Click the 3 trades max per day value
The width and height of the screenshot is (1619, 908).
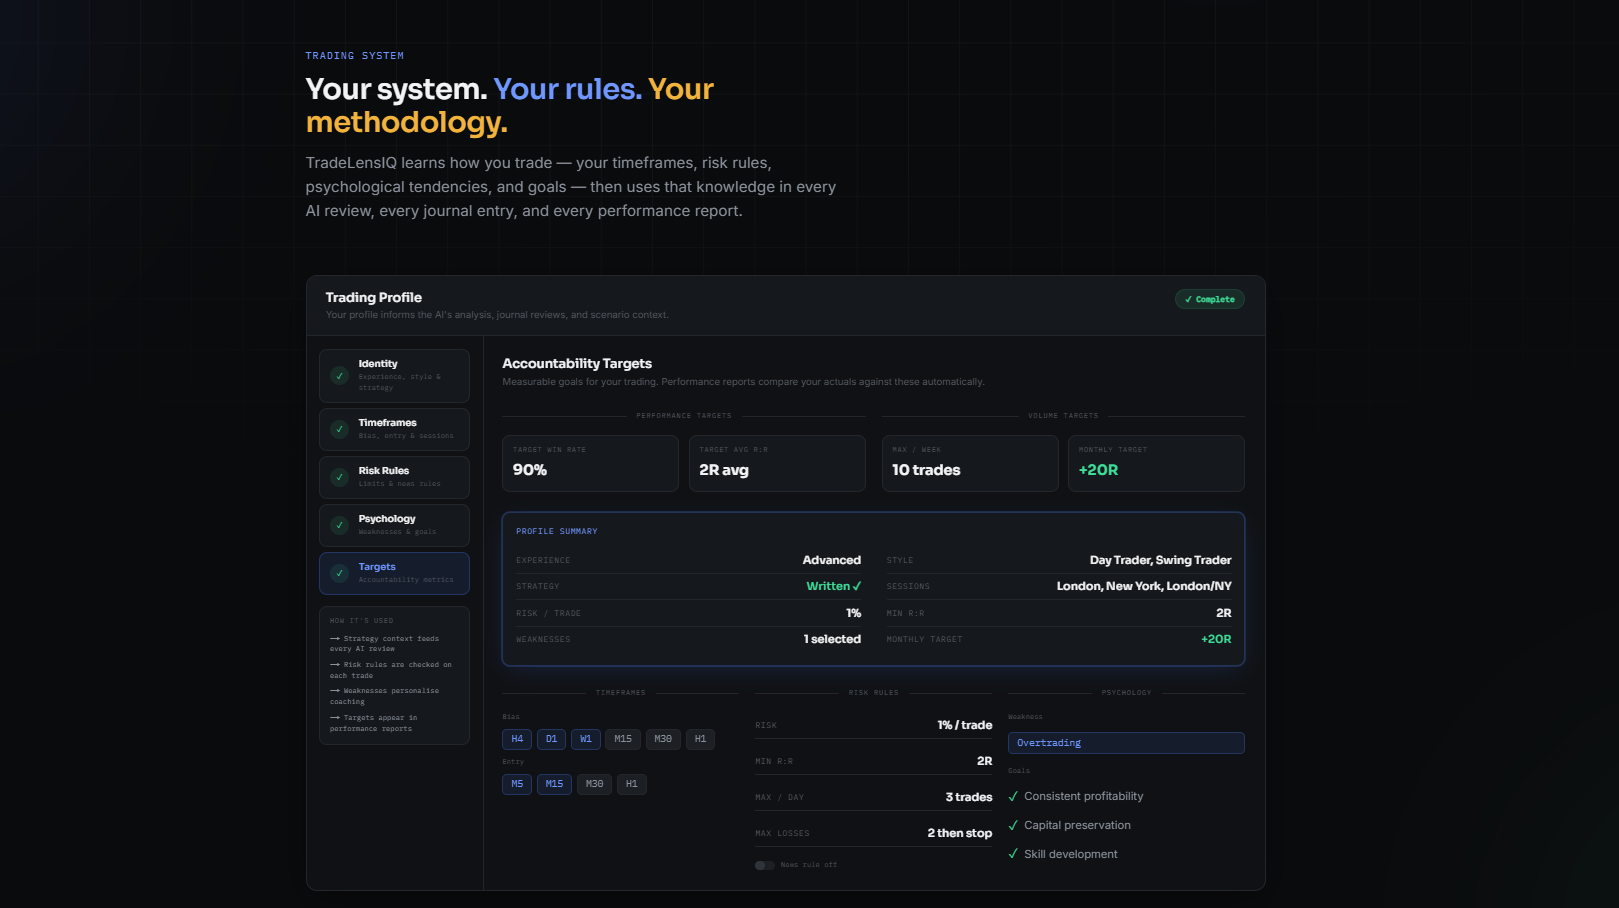click(x=969, y=797)
